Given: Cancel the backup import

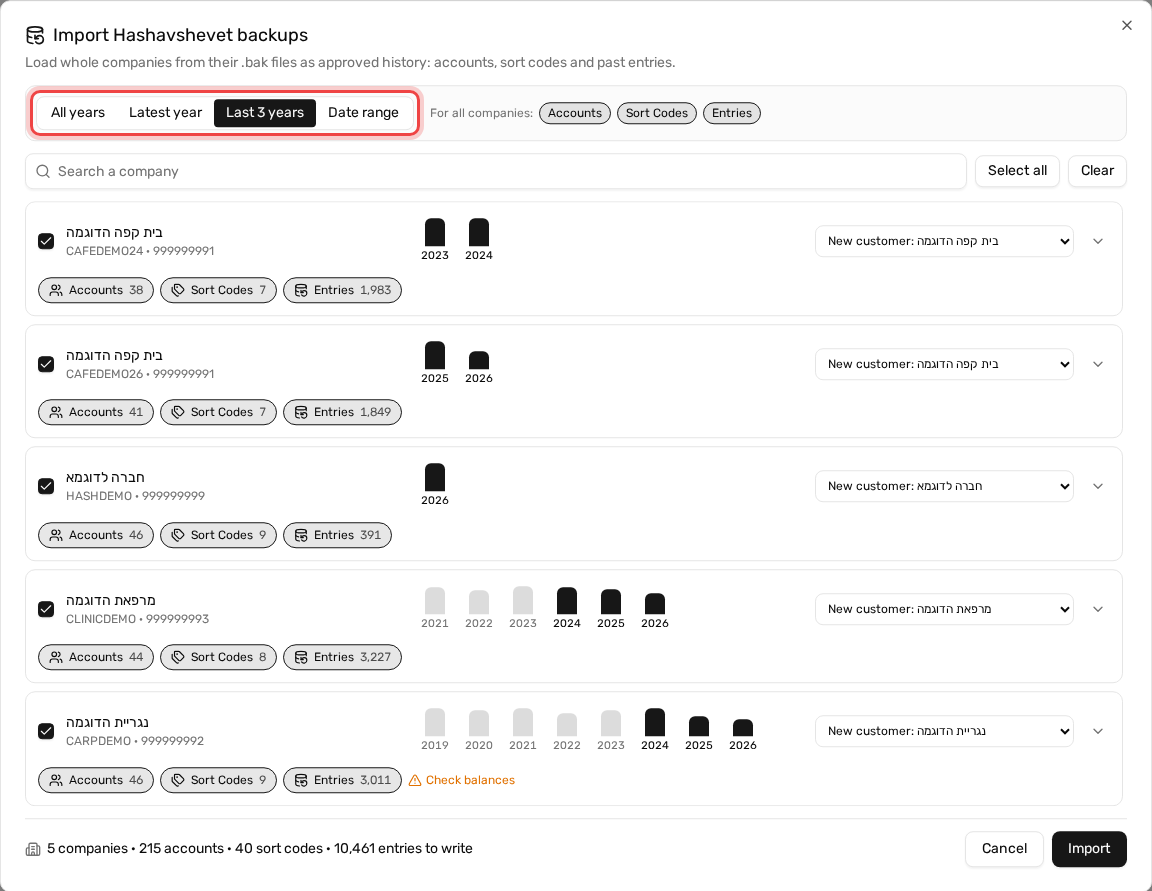Looking at the screenshot, I should tap(1004, 848).
